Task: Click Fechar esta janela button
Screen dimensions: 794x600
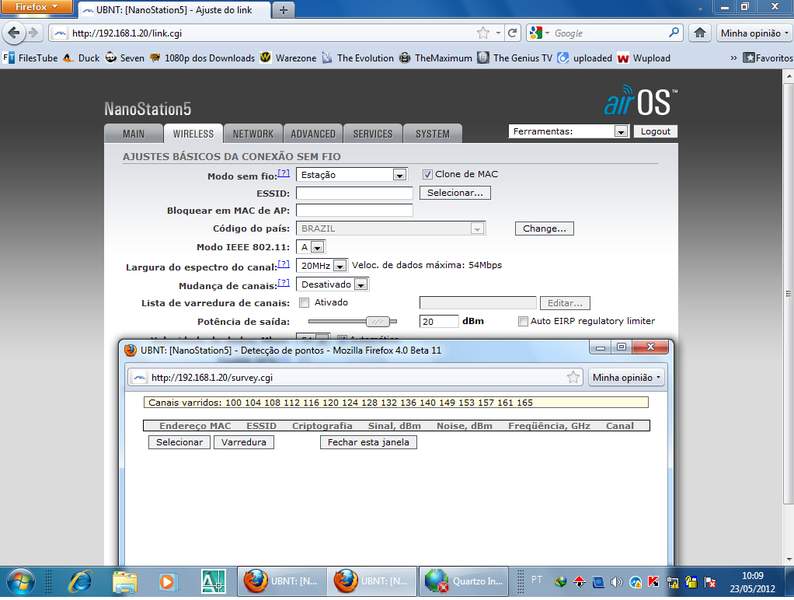Action: [368, 442]
